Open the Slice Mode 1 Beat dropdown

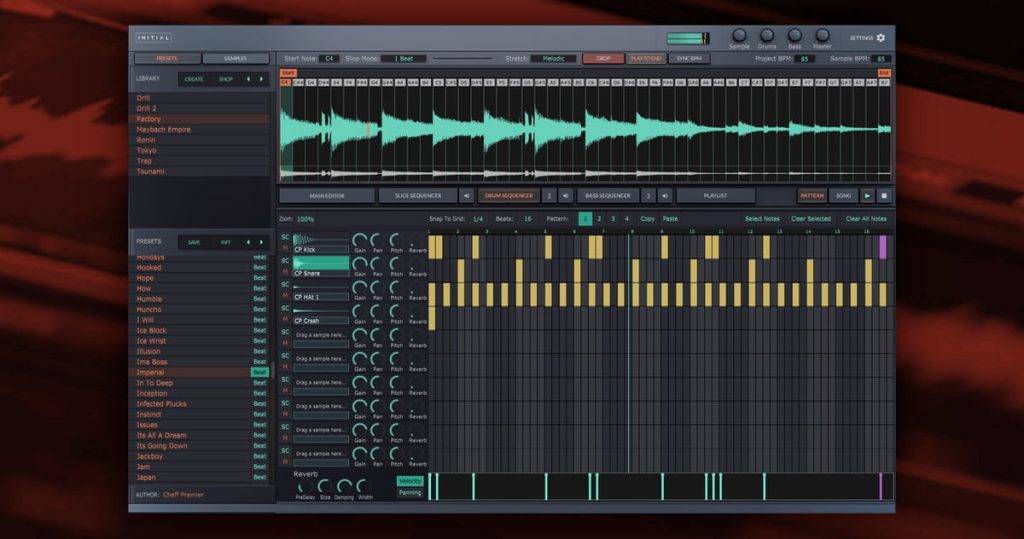(404, 59)
